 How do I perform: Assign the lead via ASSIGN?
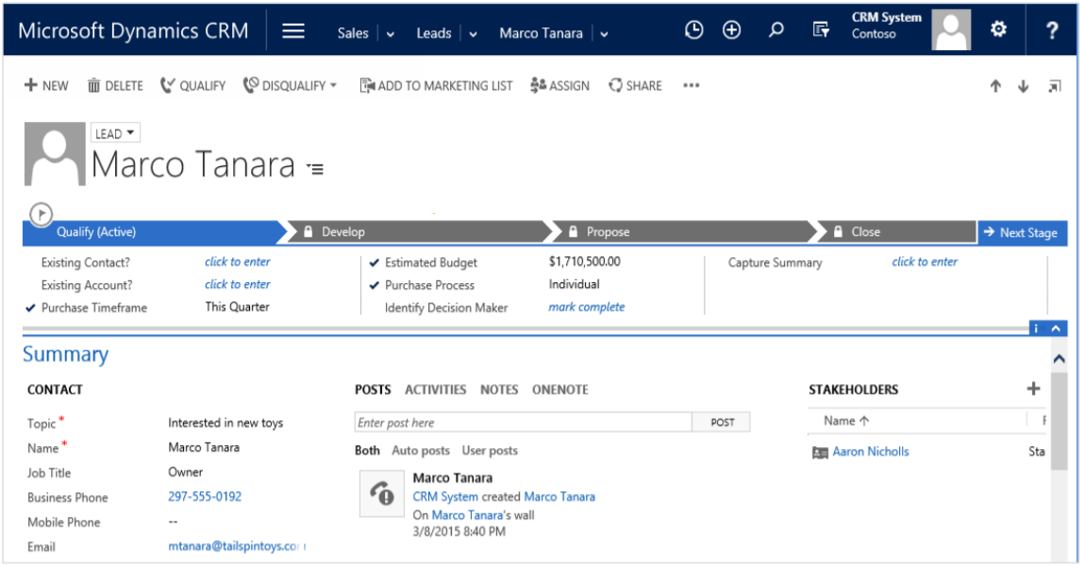560,85
